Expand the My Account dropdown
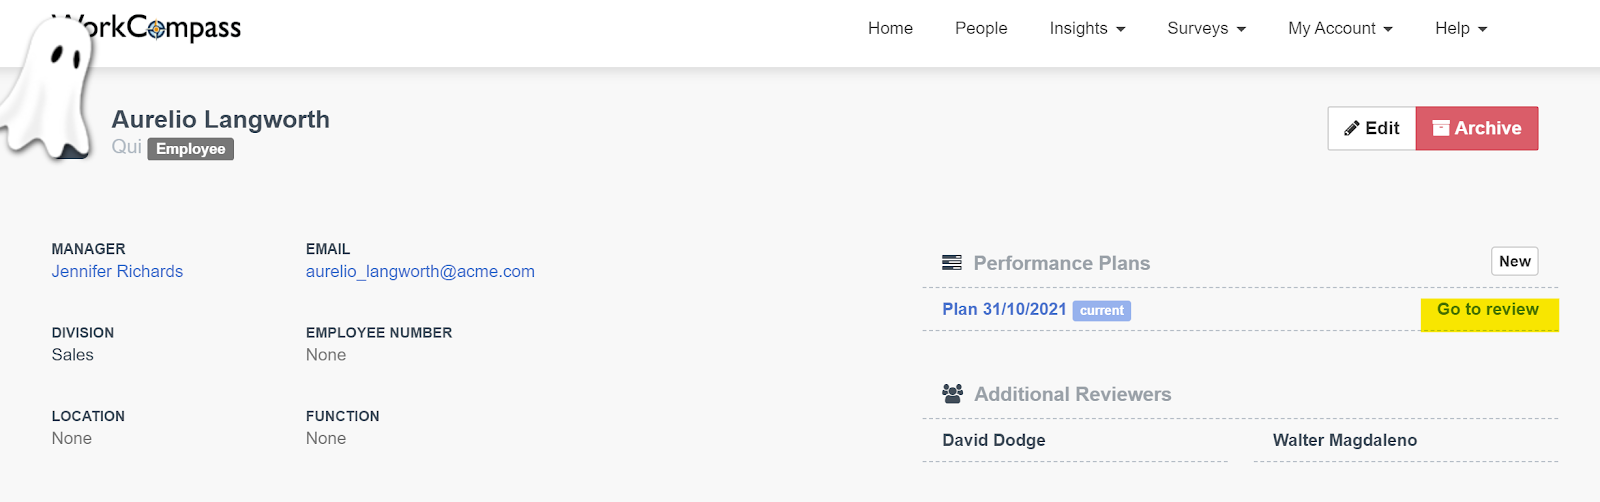 coord(1340,28)
